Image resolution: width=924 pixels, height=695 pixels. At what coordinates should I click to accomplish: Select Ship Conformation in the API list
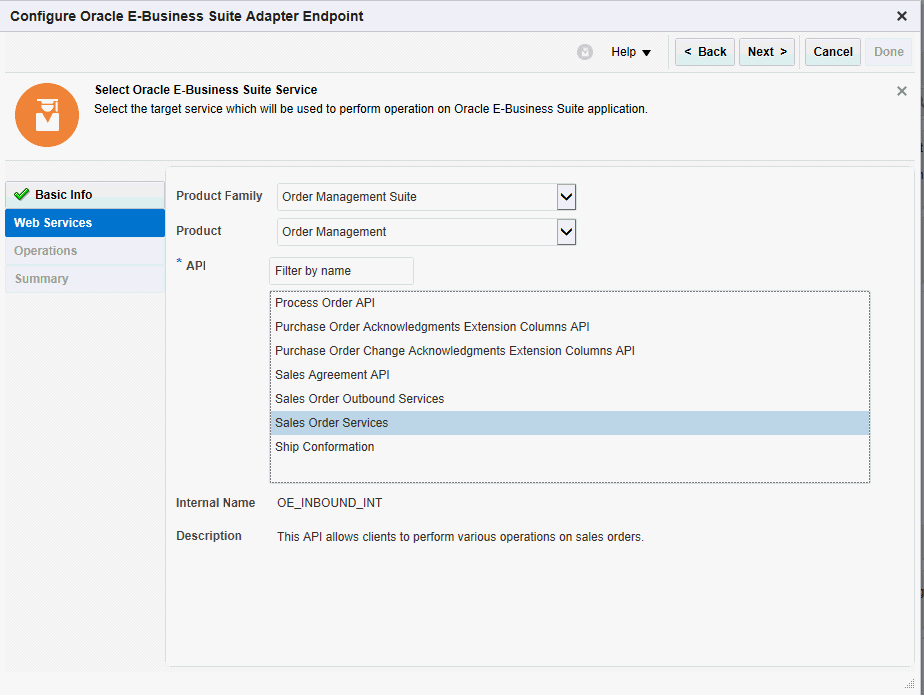tap(569, 447)
